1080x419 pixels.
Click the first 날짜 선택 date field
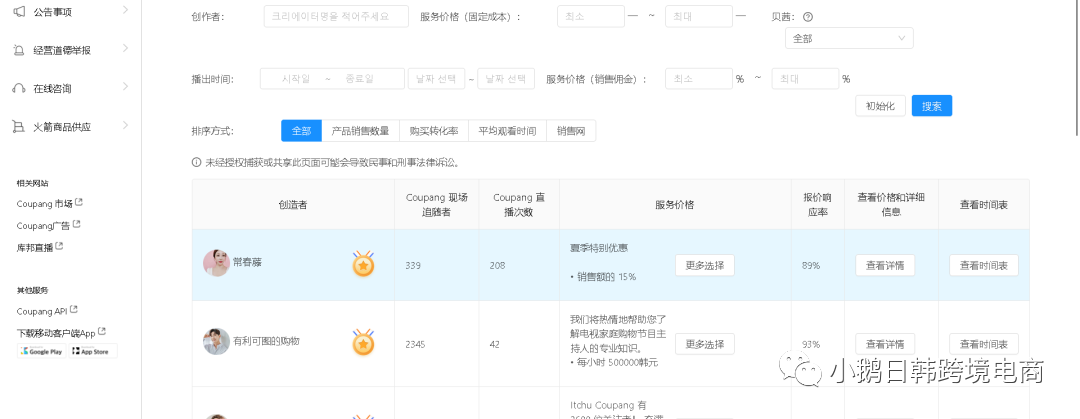(437, 79)
